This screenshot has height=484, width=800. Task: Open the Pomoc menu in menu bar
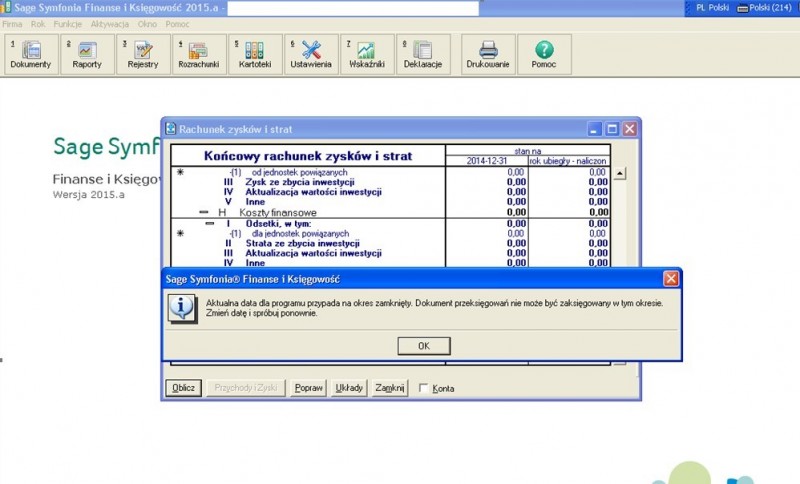click(x=178, y=24)
